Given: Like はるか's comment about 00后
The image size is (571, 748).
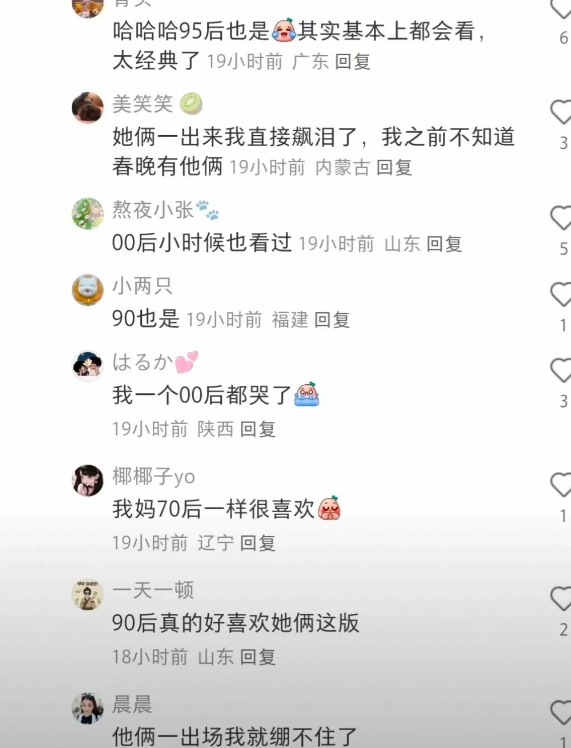Looking at the screenshot, I should [561, 370].
